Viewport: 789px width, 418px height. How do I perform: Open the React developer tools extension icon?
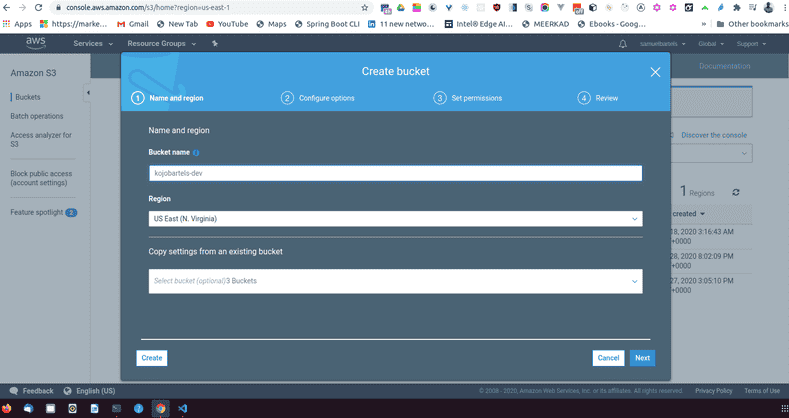[x=464, y=8]
